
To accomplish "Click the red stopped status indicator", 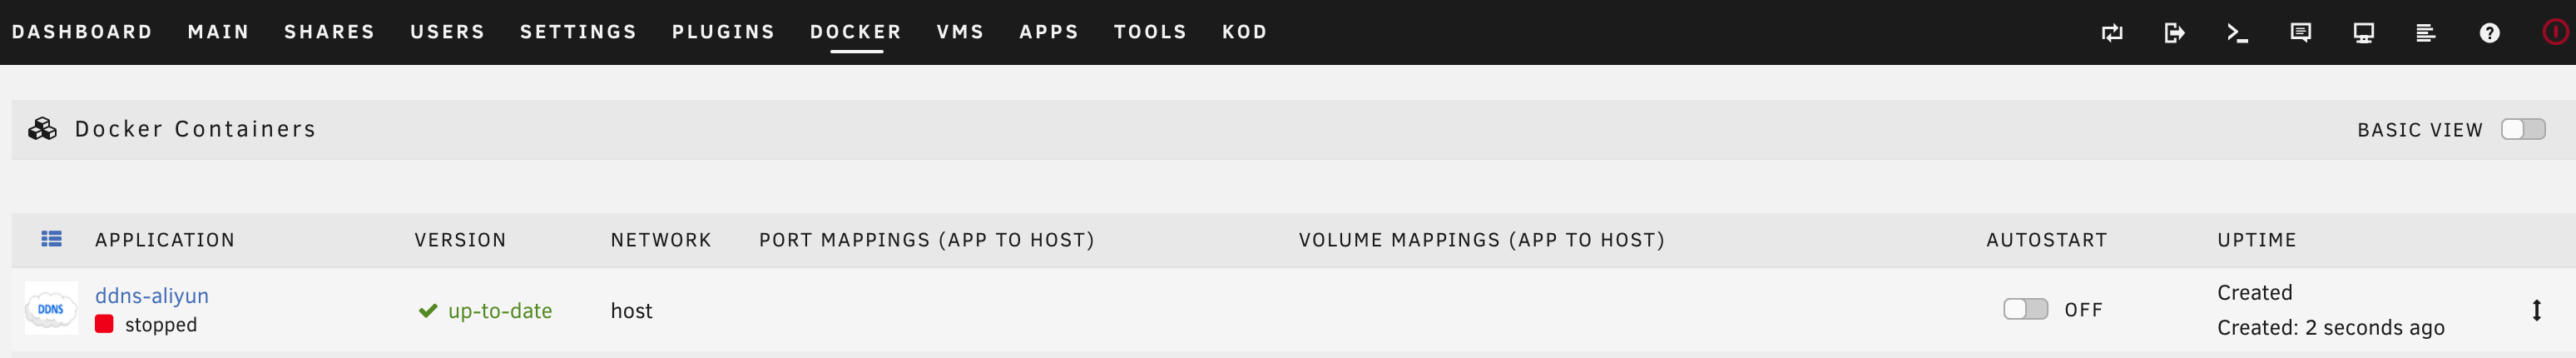I will 104,324.
